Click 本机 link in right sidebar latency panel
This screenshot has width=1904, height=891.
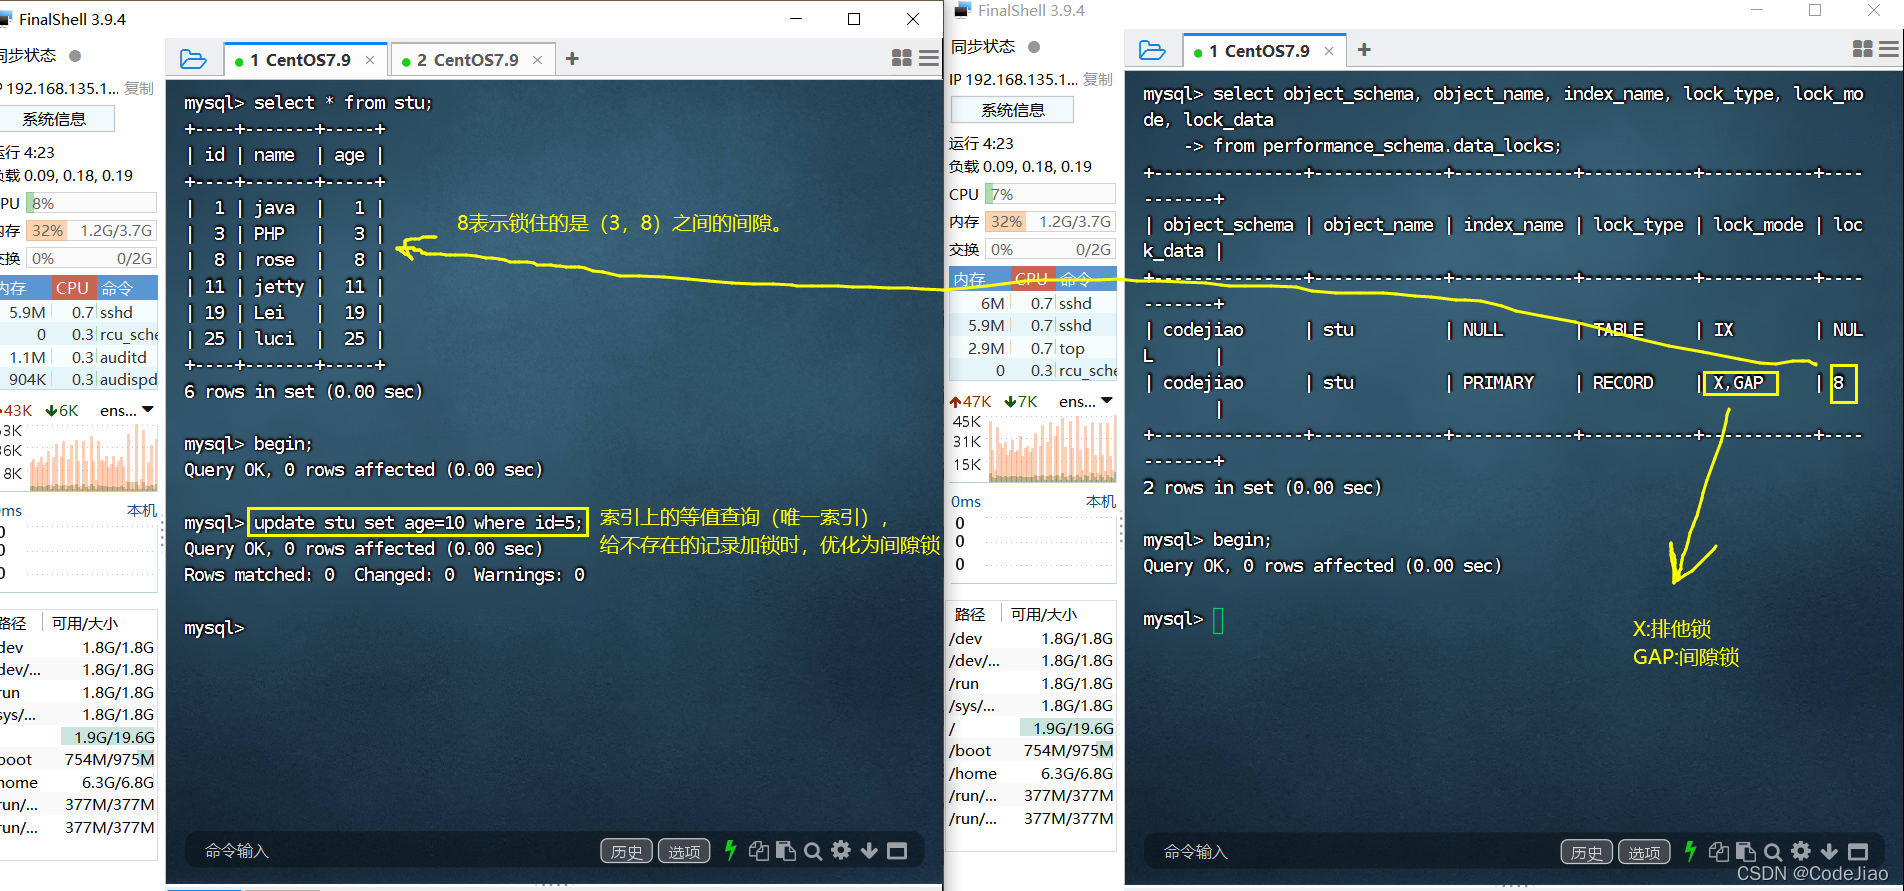(1100, 501)
